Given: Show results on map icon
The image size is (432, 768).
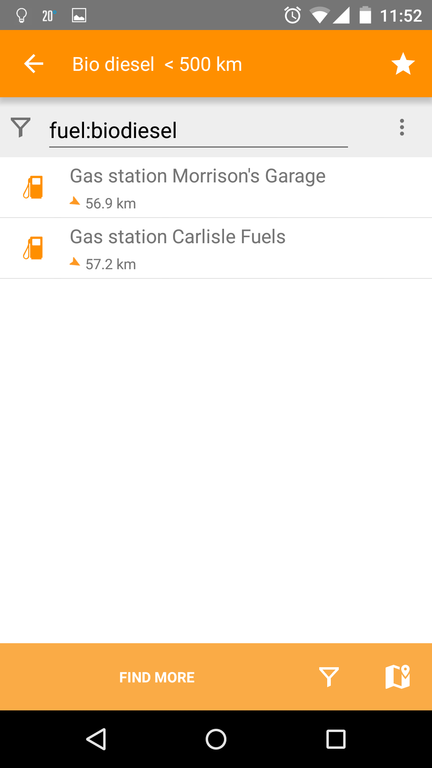Looking at the screenshot, I should [397, 677].
